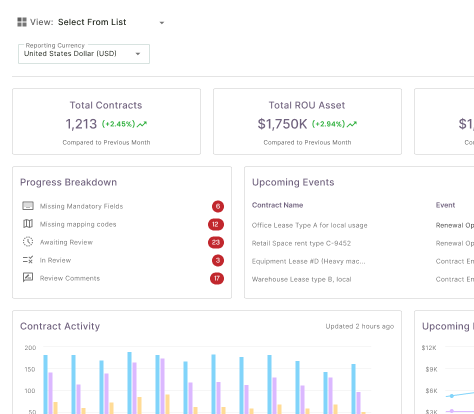
Task: Click the Missing mapping codes map icon
Action: 28,224
